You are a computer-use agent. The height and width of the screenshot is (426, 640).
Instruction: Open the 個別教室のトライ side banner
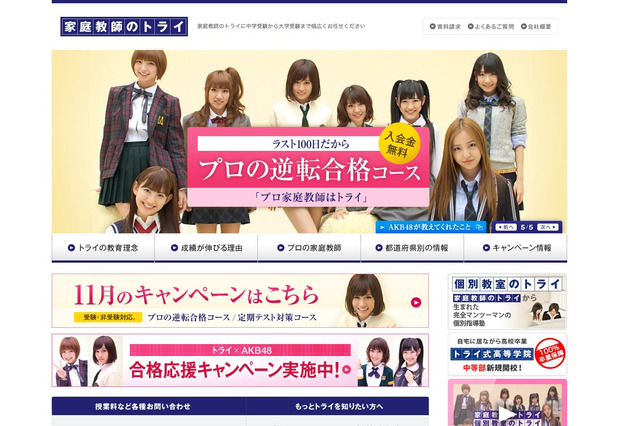tap(507, 302)
